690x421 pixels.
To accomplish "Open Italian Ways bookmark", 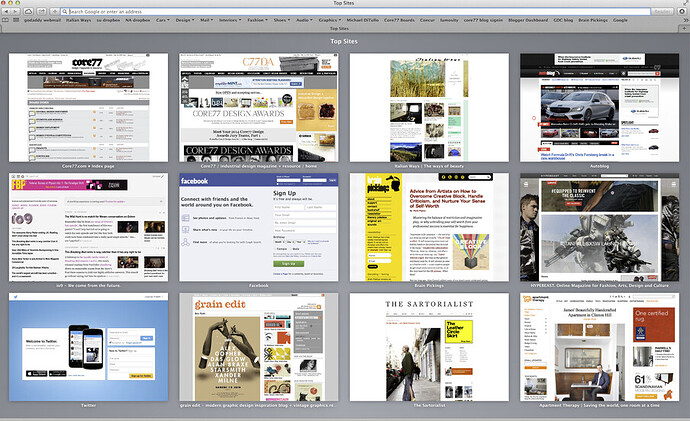I will pos(79,20).
